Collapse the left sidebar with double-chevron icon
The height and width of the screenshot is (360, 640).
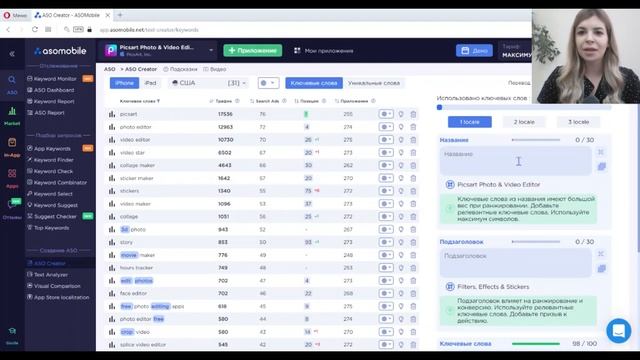(12, 53)
